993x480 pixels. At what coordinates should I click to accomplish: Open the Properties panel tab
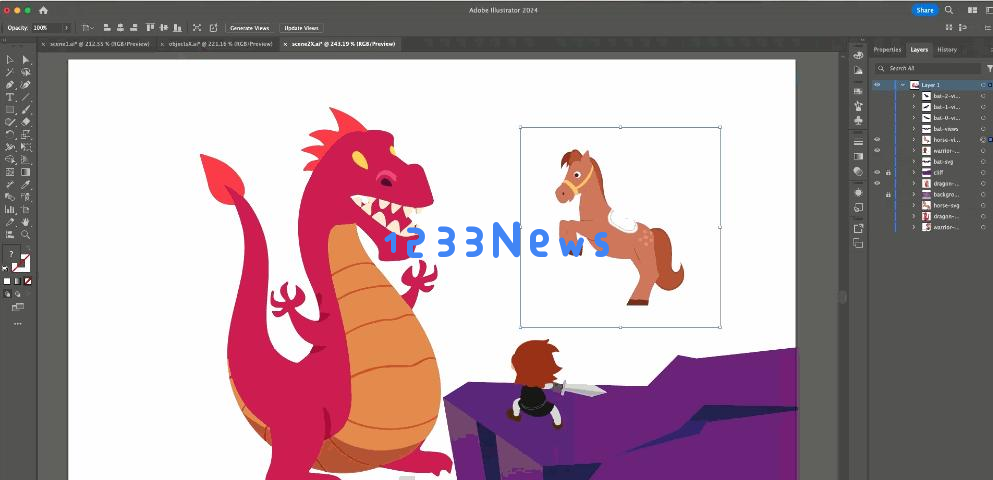coord(887,49)
